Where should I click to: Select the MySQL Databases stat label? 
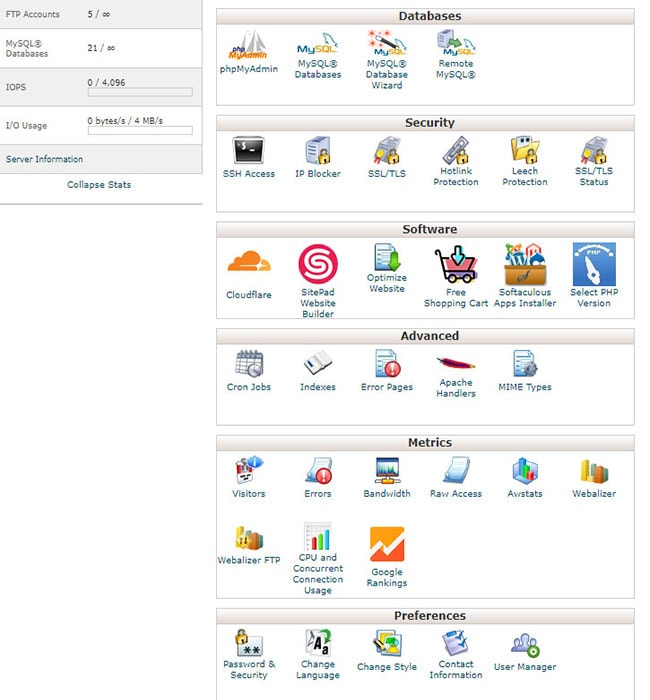click(x=27, y=49)
